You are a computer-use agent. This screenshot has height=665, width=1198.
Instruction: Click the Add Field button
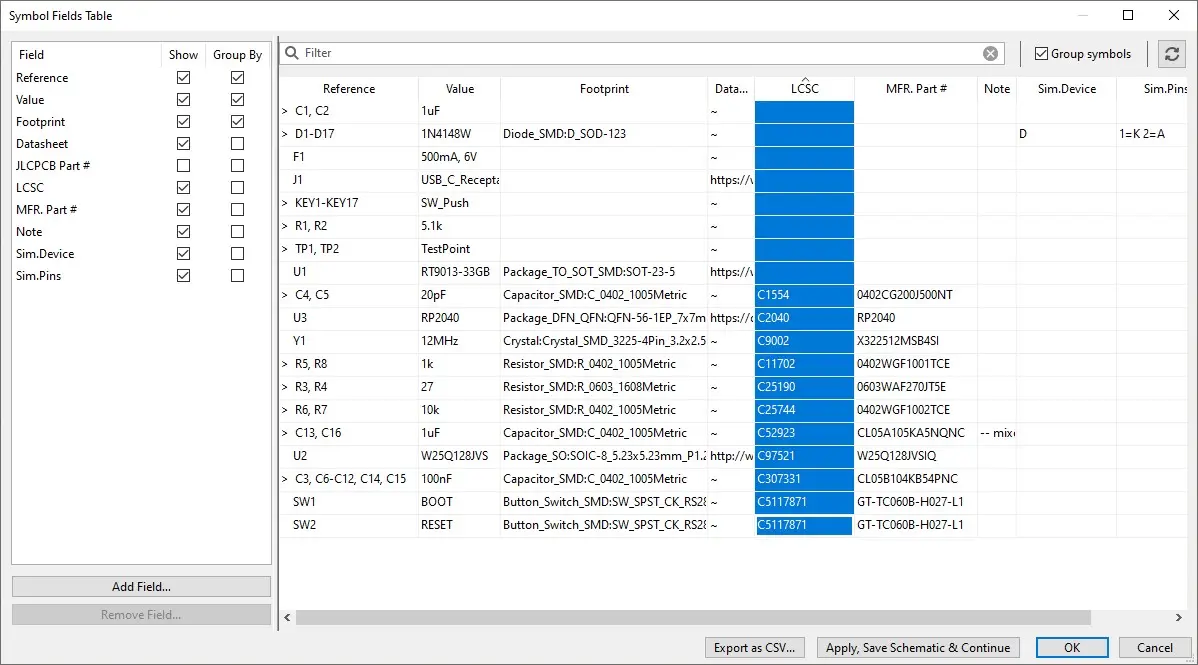(141, 586)
